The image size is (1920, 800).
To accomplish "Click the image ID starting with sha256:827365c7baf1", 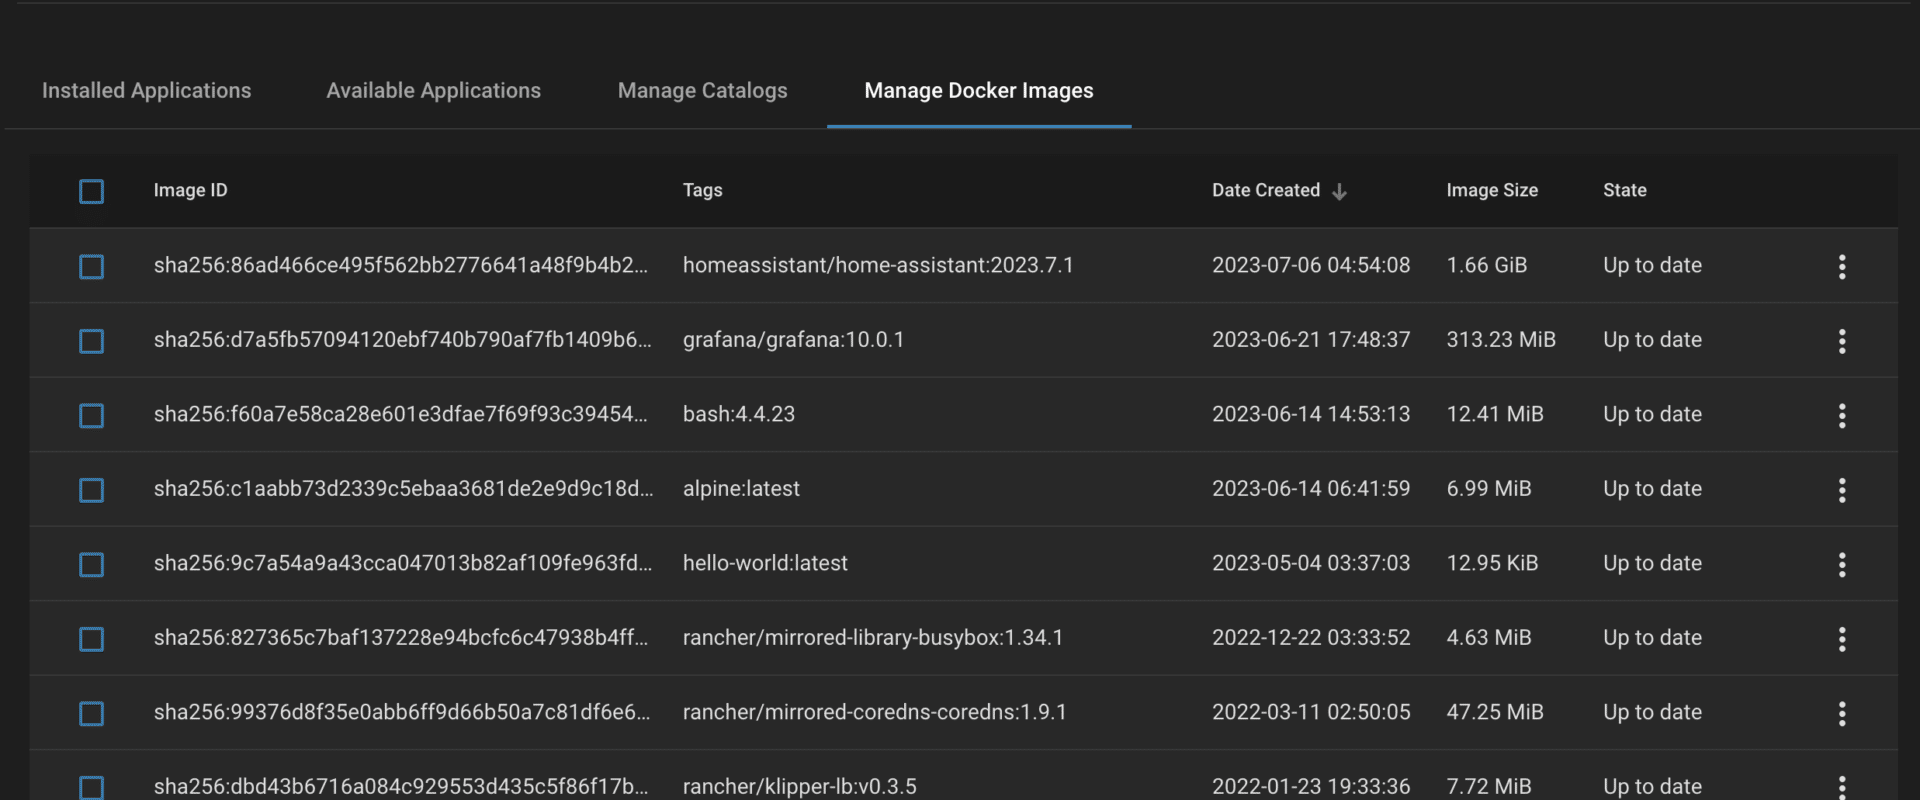I will pyautogui.click(x=400, y=637).
